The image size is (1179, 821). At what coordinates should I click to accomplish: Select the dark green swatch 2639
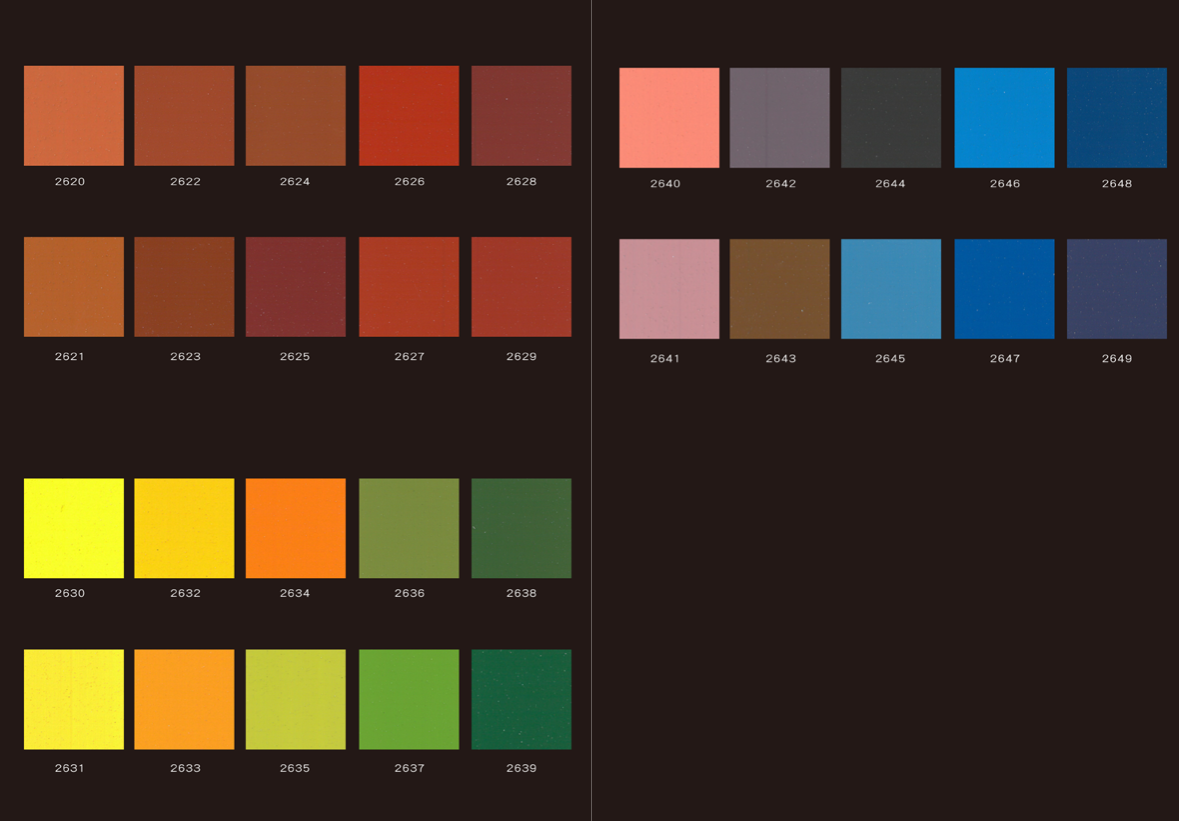coord(521,699)
